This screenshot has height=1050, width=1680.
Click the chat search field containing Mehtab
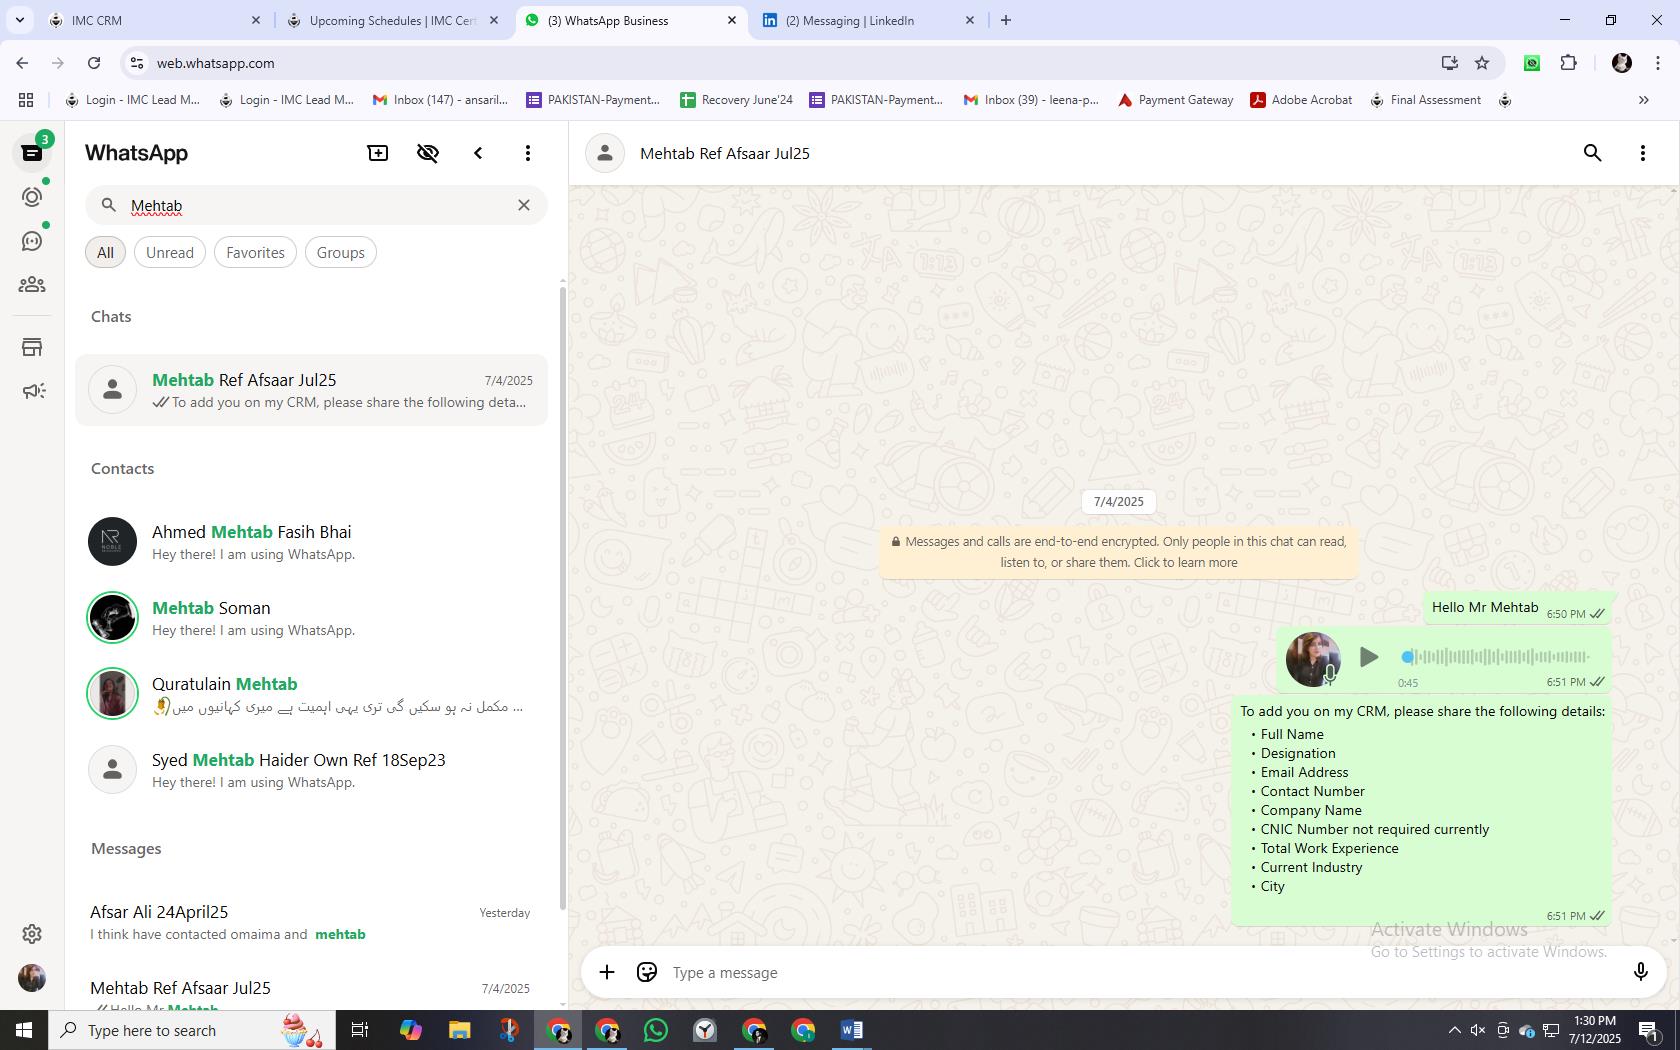316,205
